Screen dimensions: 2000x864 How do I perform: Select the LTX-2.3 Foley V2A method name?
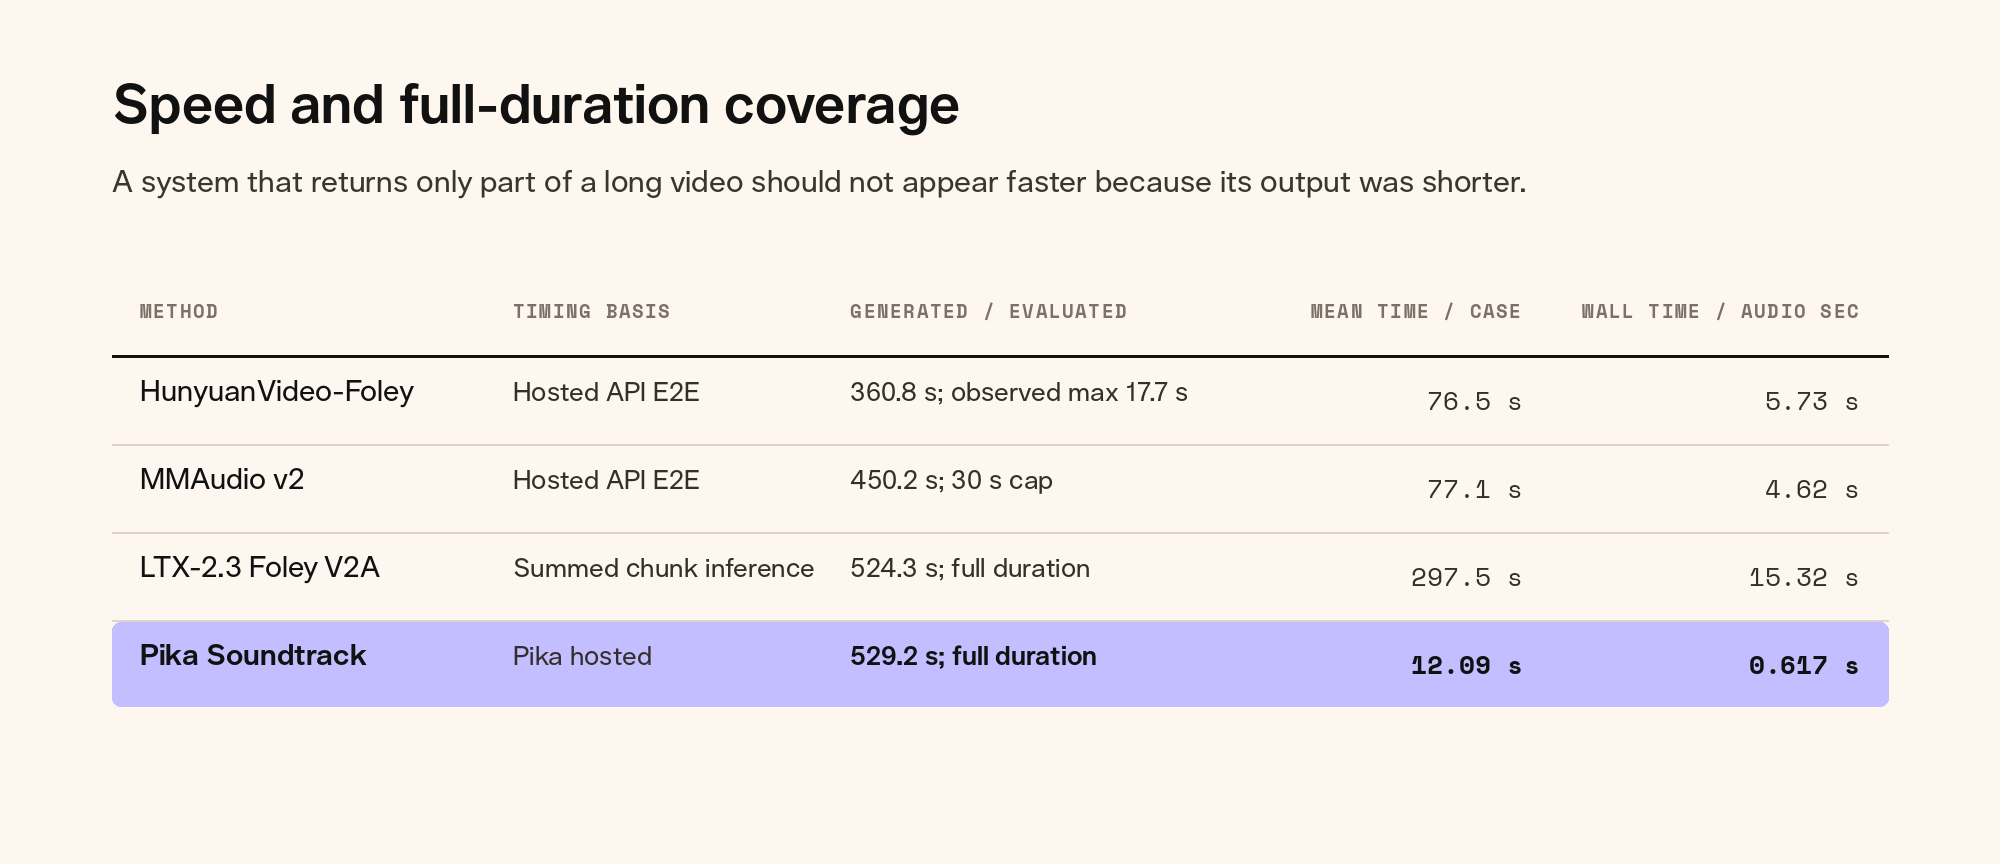260,568
